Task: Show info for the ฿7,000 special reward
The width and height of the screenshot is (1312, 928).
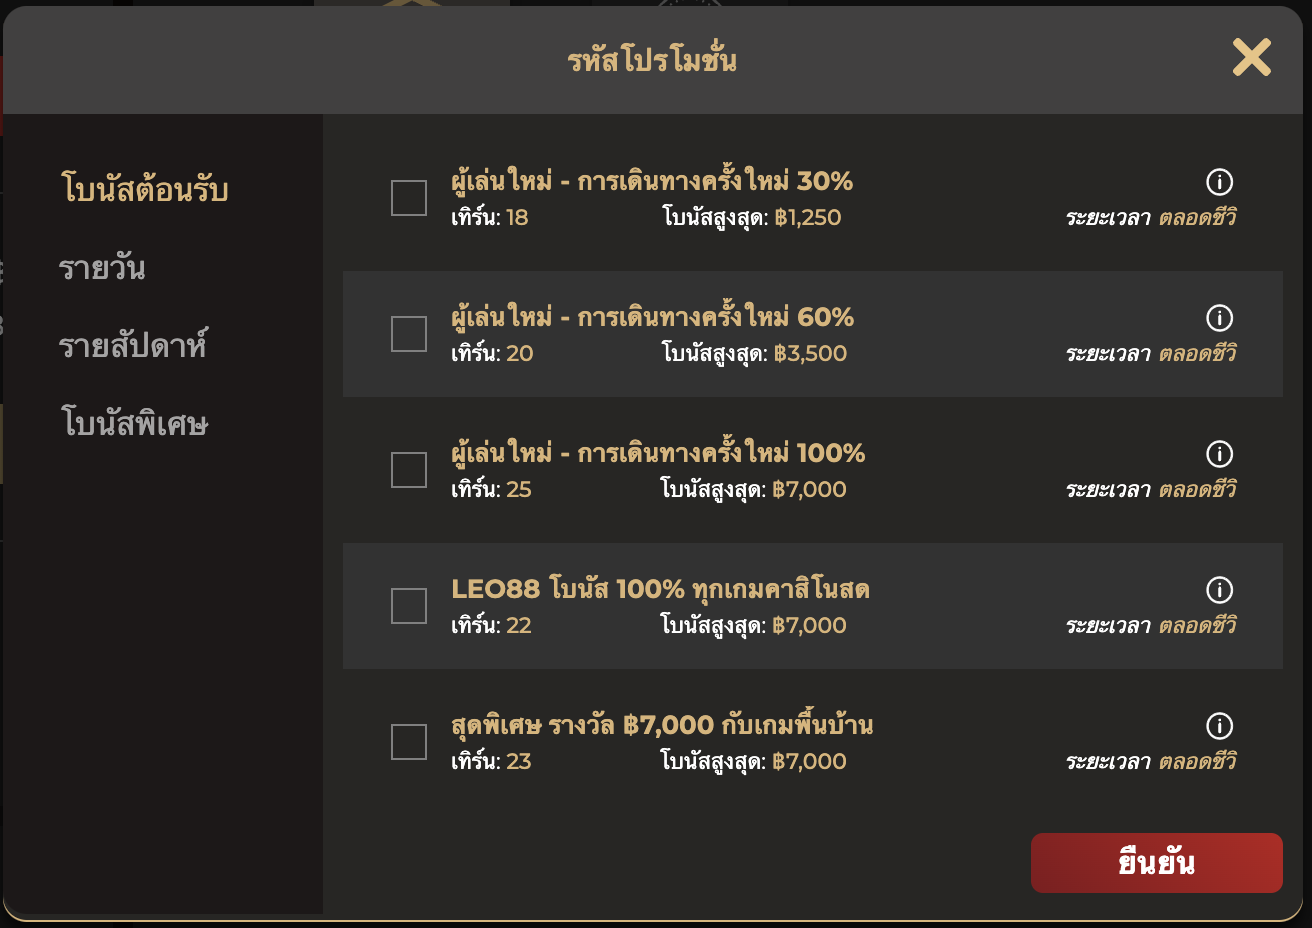Action: (x=1219, y=726)
